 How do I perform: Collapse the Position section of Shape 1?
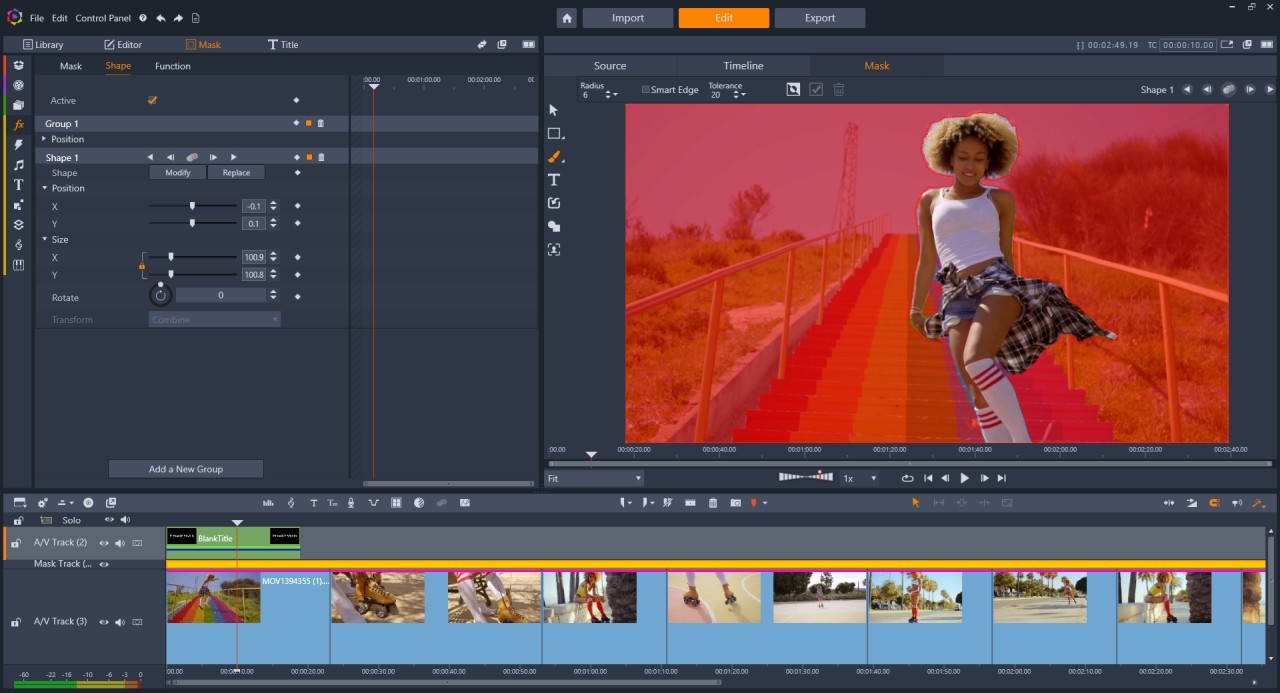pos(45,188)
